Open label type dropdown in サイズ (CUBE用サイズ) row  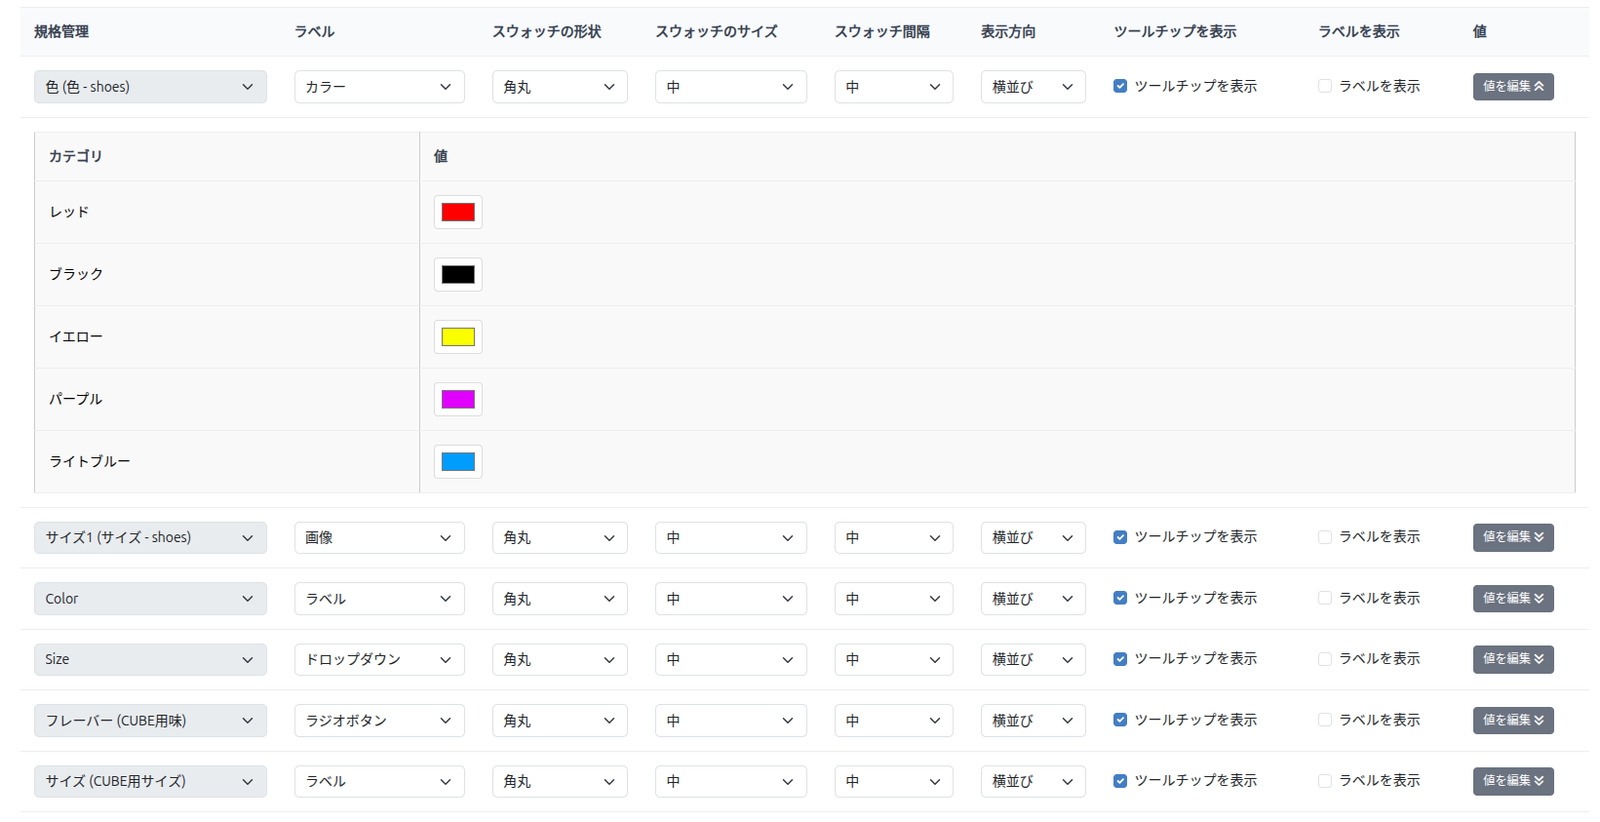click(x=379, y=782)
